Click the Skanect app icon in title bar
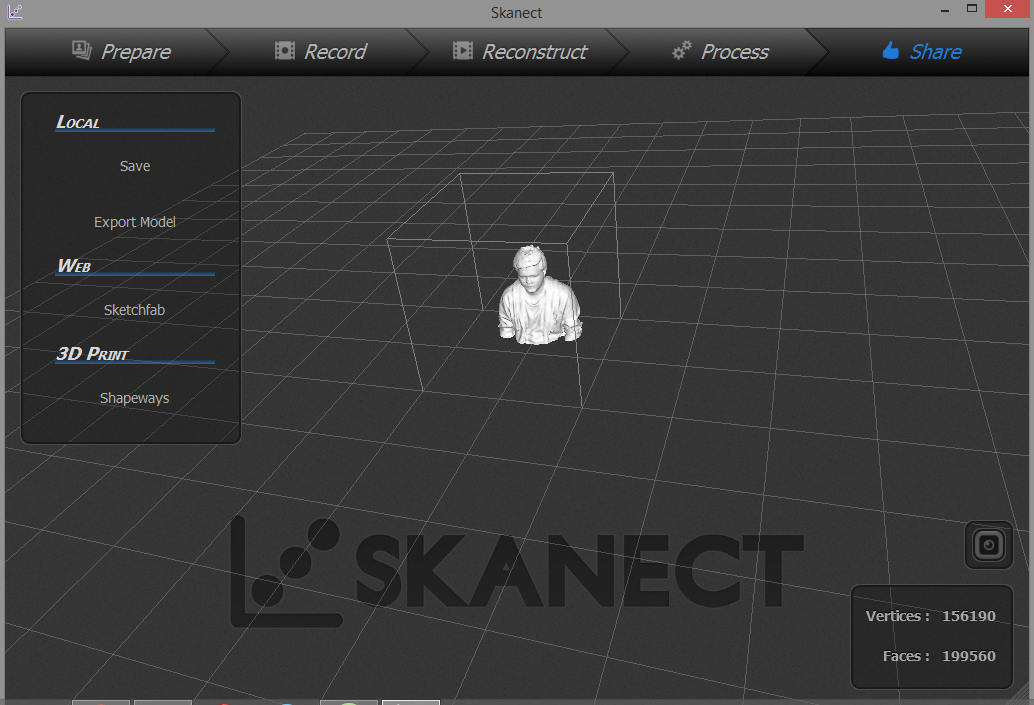The image size is (1034, 705). (x=15, y=12)
